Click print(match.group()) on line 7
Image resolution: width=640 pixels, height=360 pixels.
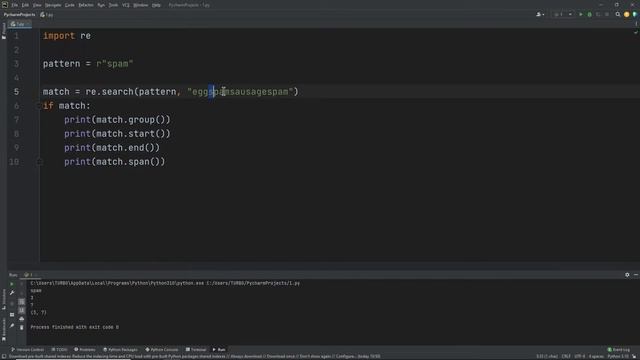tap(117, 120)
